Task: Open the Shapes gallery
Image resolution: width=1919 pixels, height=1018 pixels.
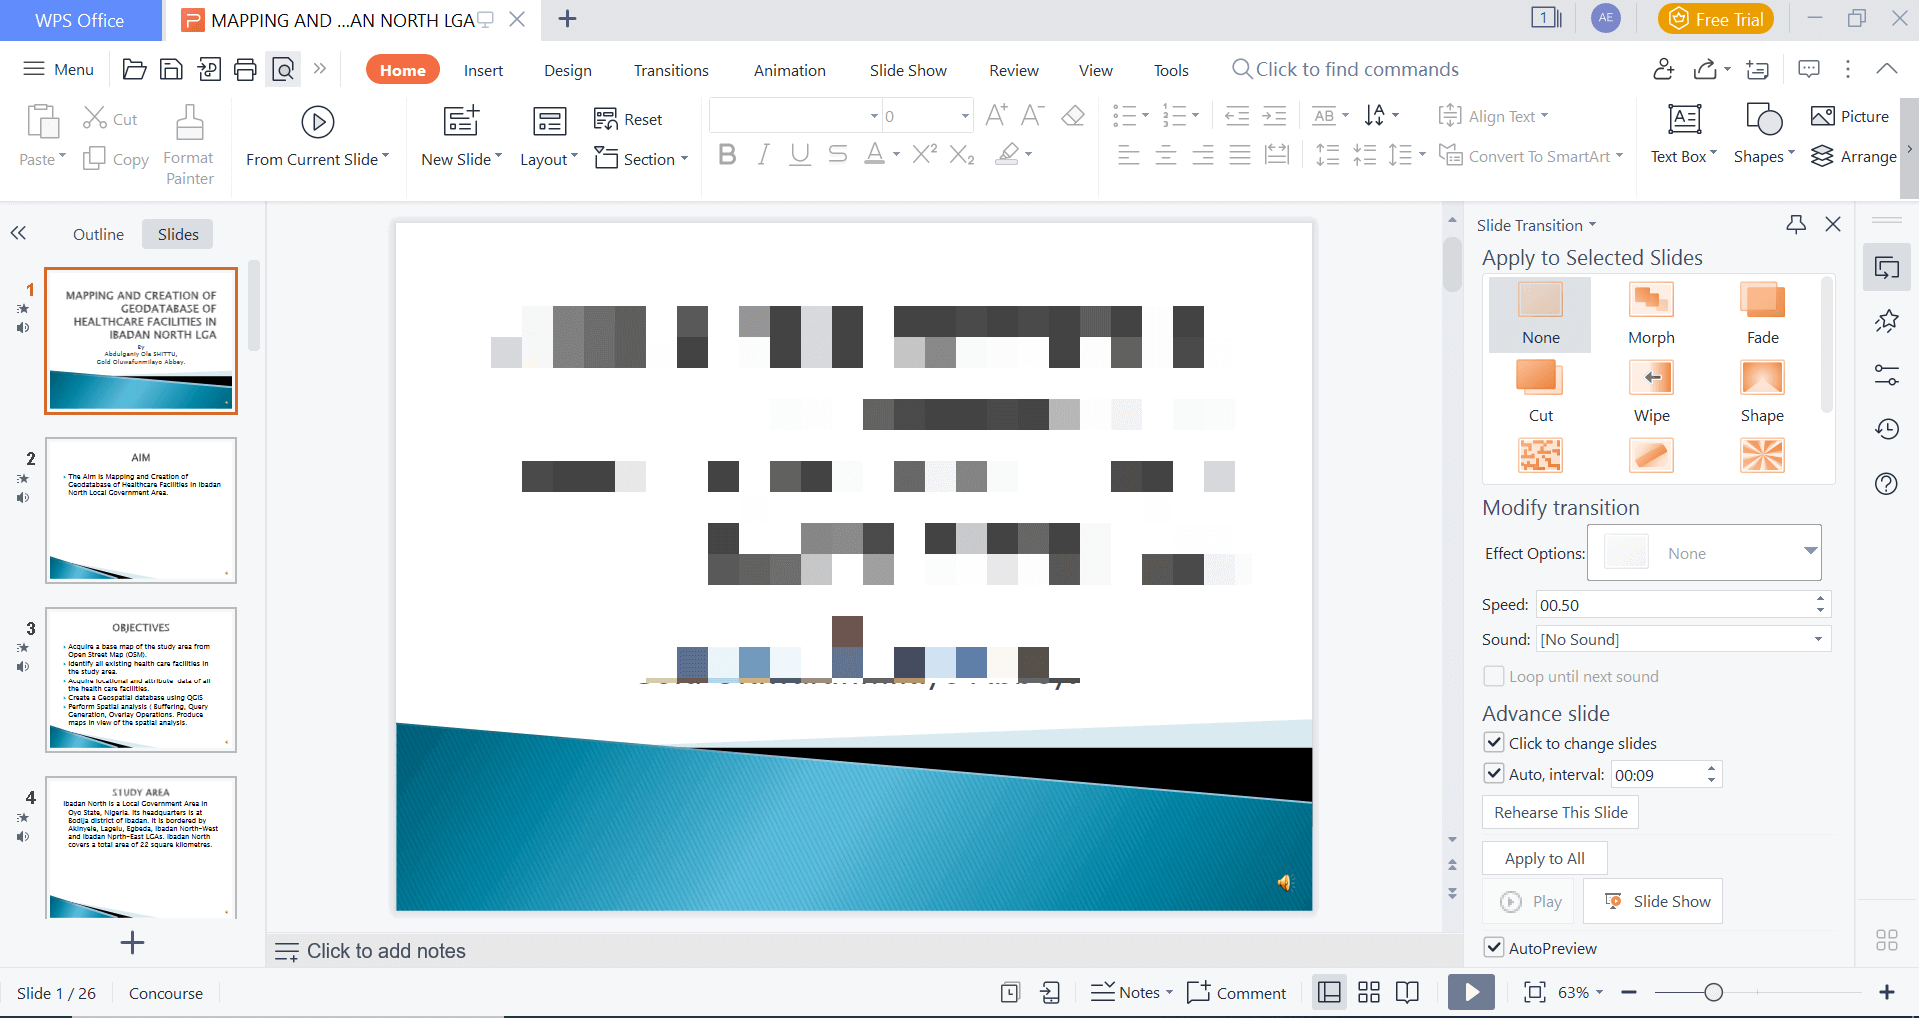Action: coord(1763,135)
